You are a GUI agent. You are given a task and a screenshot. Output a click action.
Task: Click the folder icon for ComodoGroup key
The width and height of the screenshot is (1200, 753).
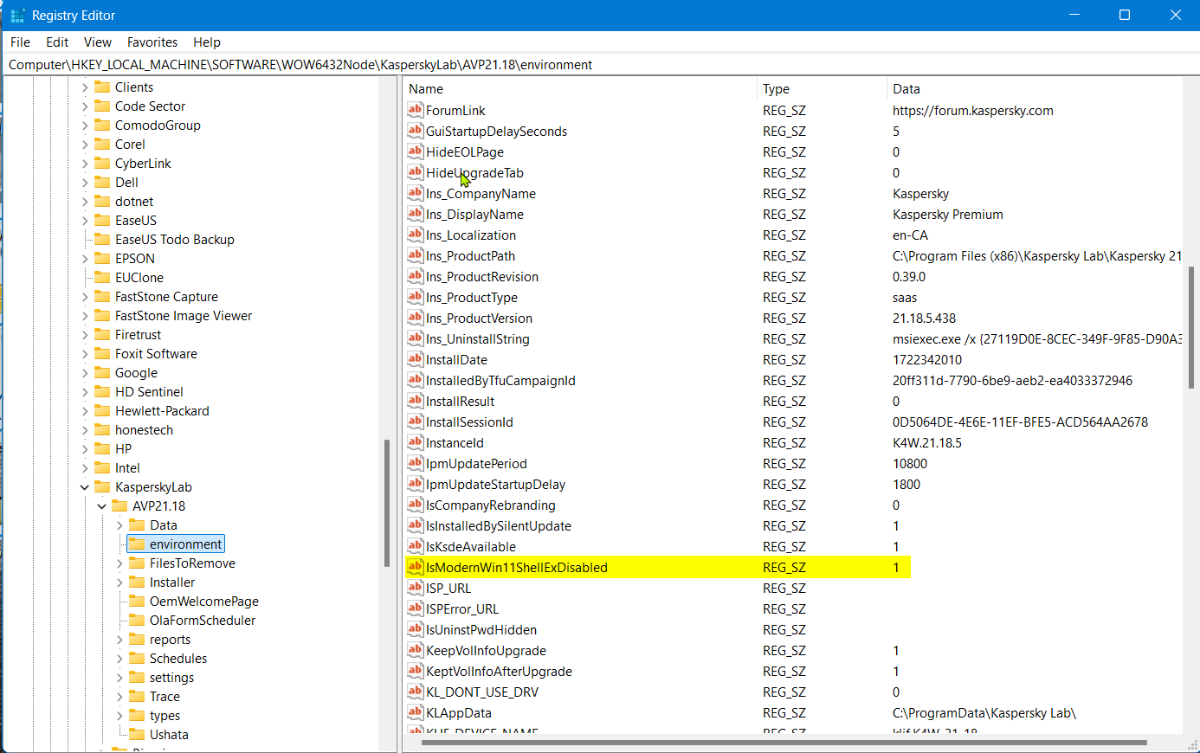tap(102, 125)
